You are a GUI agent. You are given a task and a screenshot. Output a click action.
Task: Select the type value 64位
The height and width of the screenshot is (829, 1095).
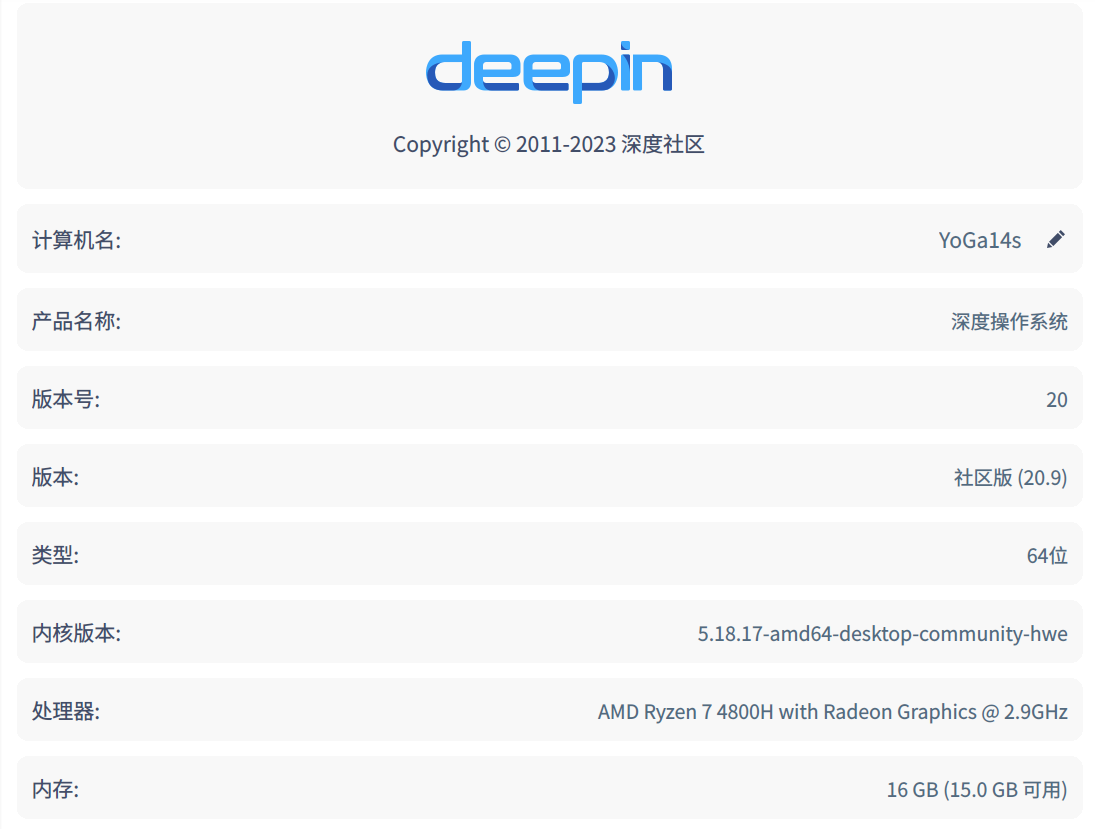1047,555
